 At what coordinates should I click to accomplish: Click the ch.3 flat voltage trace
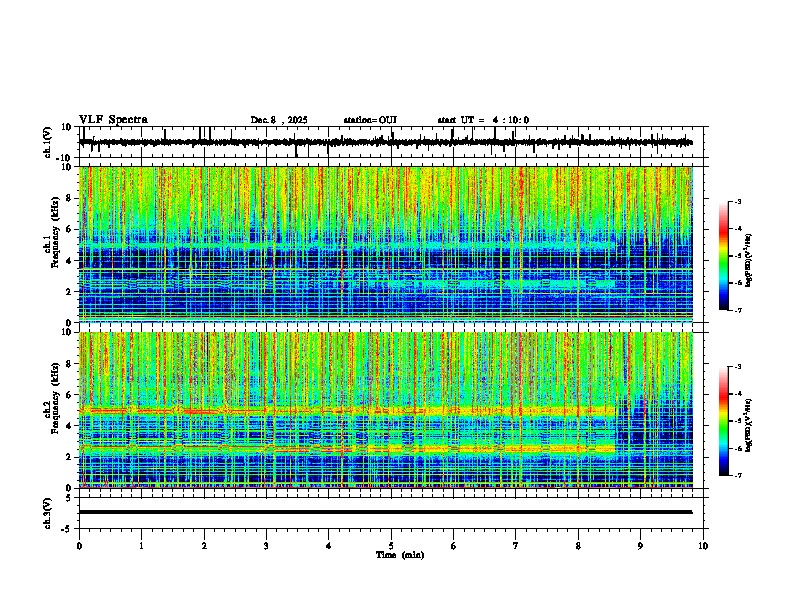point(386,512)
